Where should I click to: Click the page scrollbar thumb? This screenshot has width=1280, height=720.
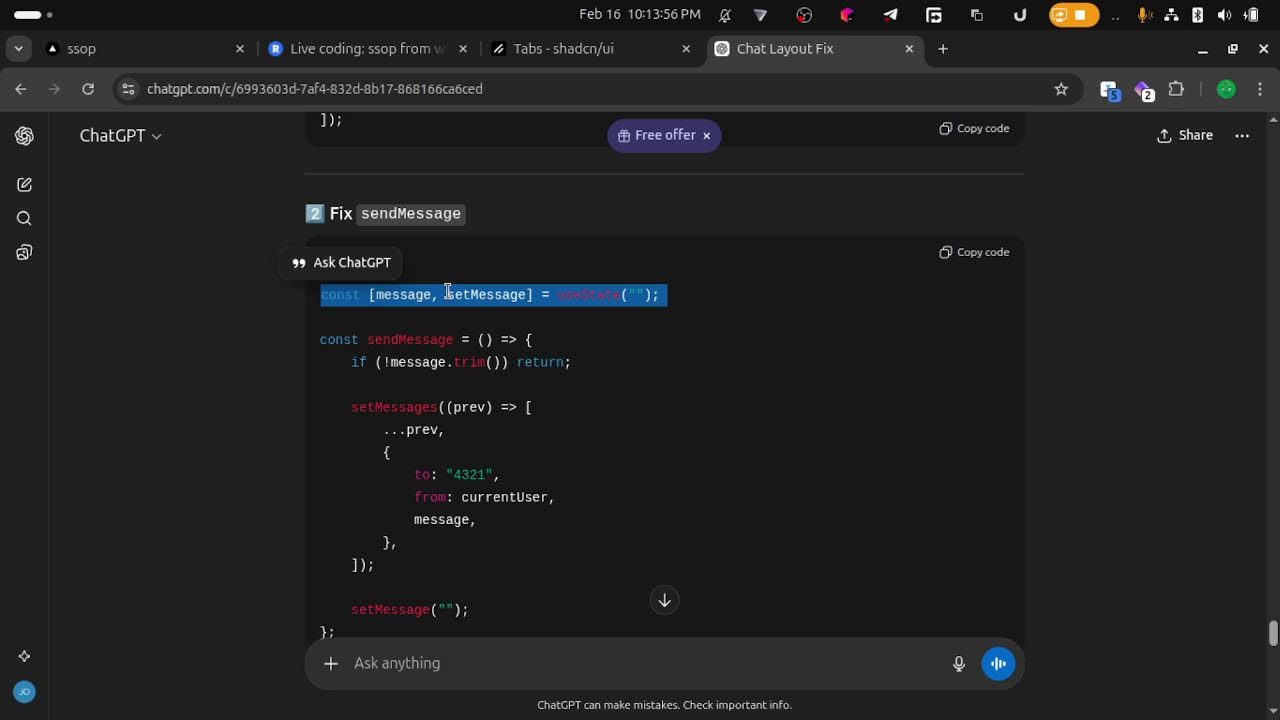click(1273, 634)
